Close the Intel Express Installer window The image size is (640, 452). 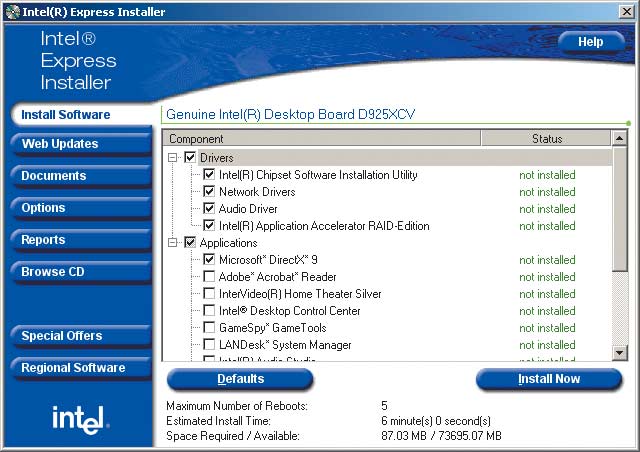[x=627, y=11]
